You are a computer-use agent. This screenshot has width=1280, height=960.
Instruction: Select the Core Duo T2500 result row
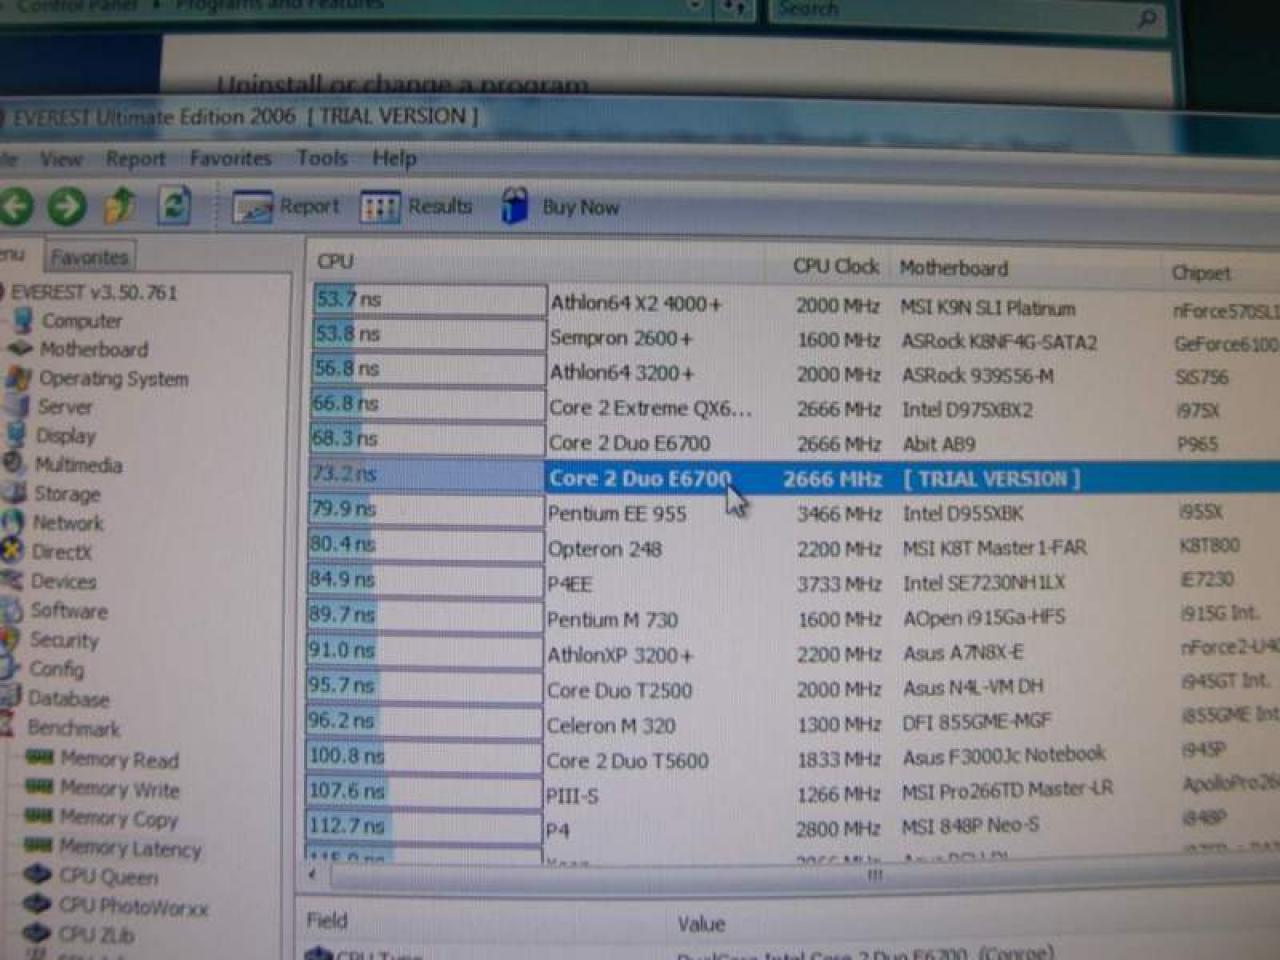click(x=794, y=688)
